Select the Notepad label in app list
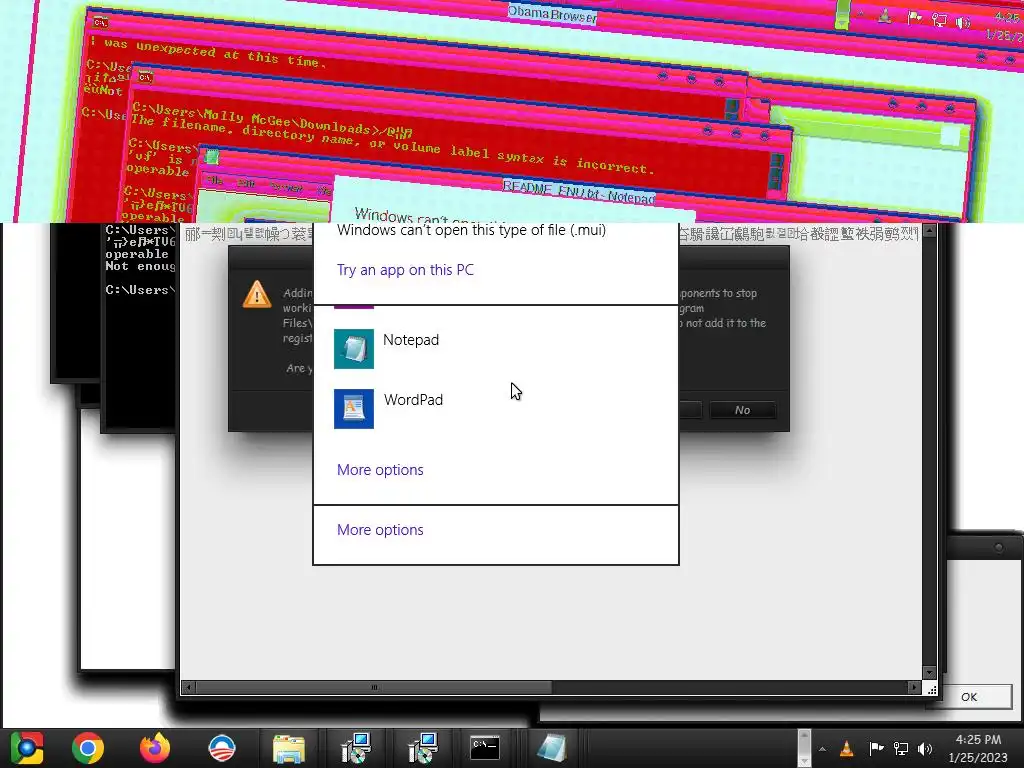The width and height of the screenshot is (1024, 768). pyautogui.click(x=411, y=340)
